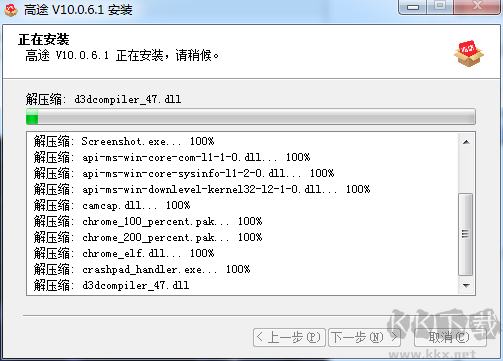
Task: Click the log list scroll-up arrow
Action: [466, 142]
